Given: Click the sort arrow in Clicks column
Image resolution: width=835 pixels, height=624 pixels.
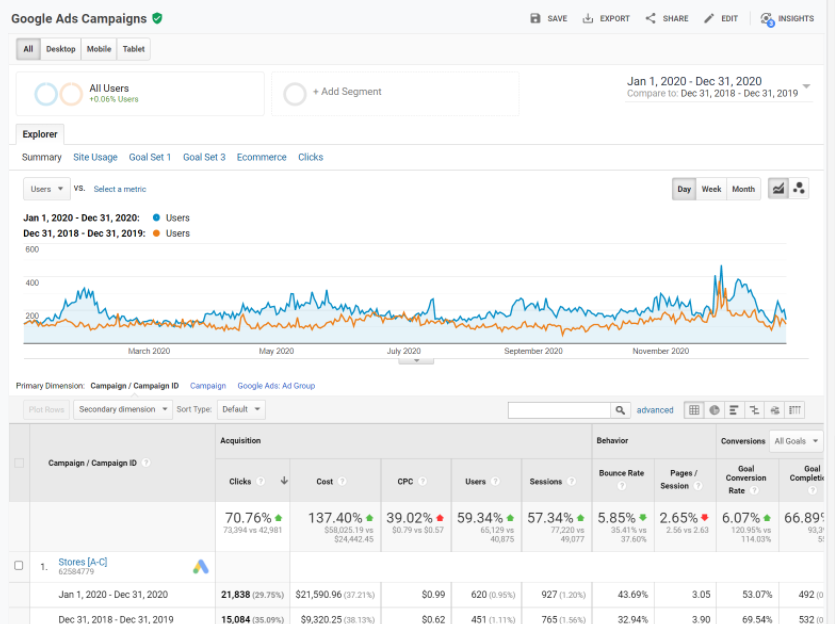Looking at the screenshot, I should coord(284,481).
